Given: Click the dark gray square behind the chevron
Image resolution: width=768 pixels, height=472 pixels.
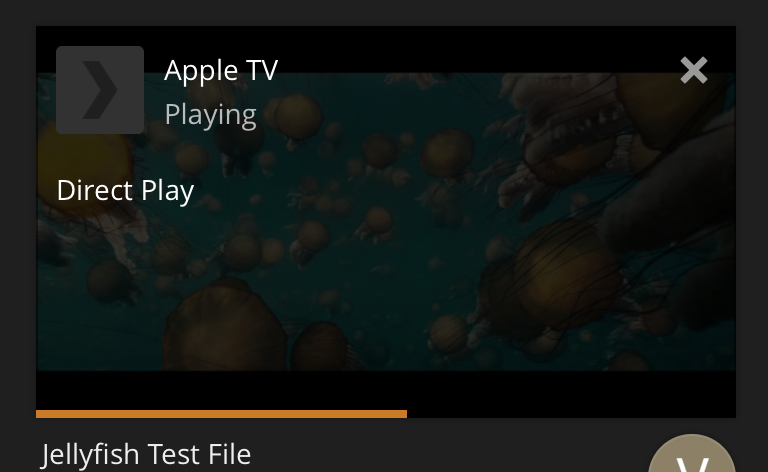Looking at the screenshot, I should point(100,90).
